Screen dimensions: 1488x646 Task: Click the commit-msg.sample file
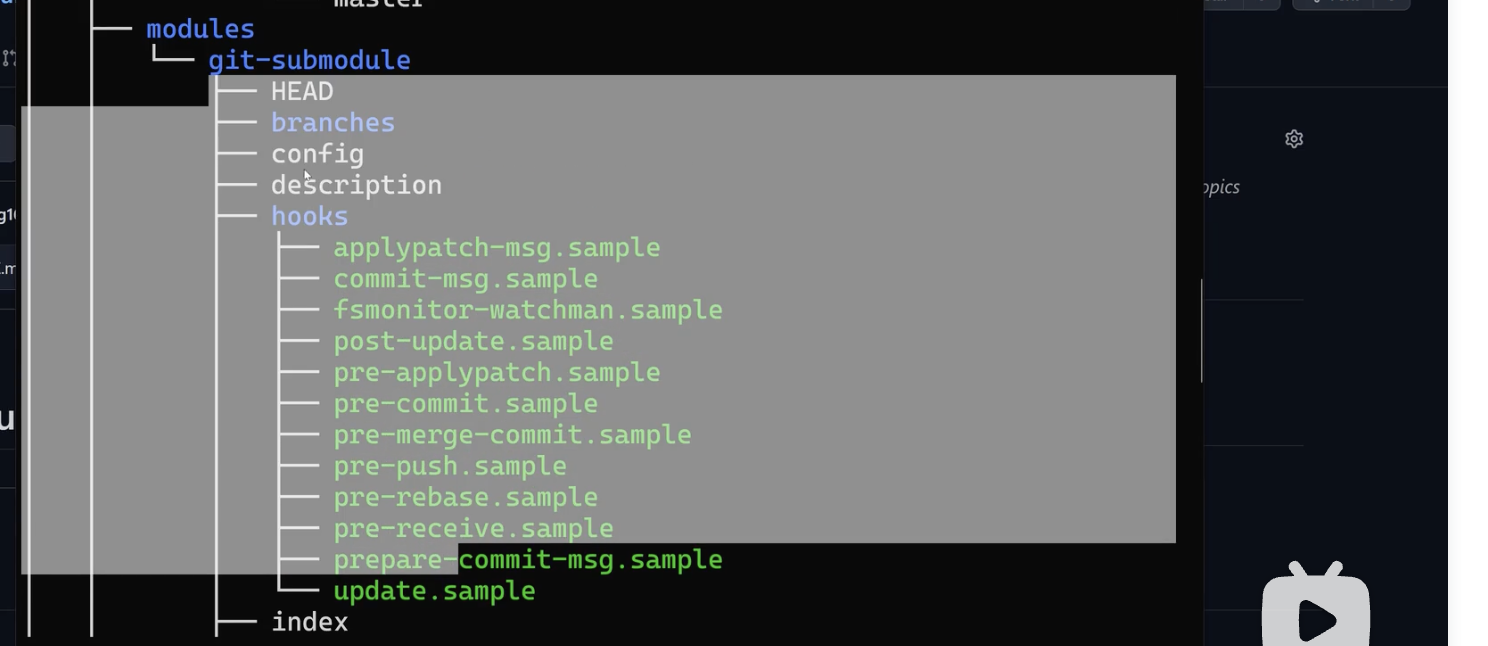465,278
